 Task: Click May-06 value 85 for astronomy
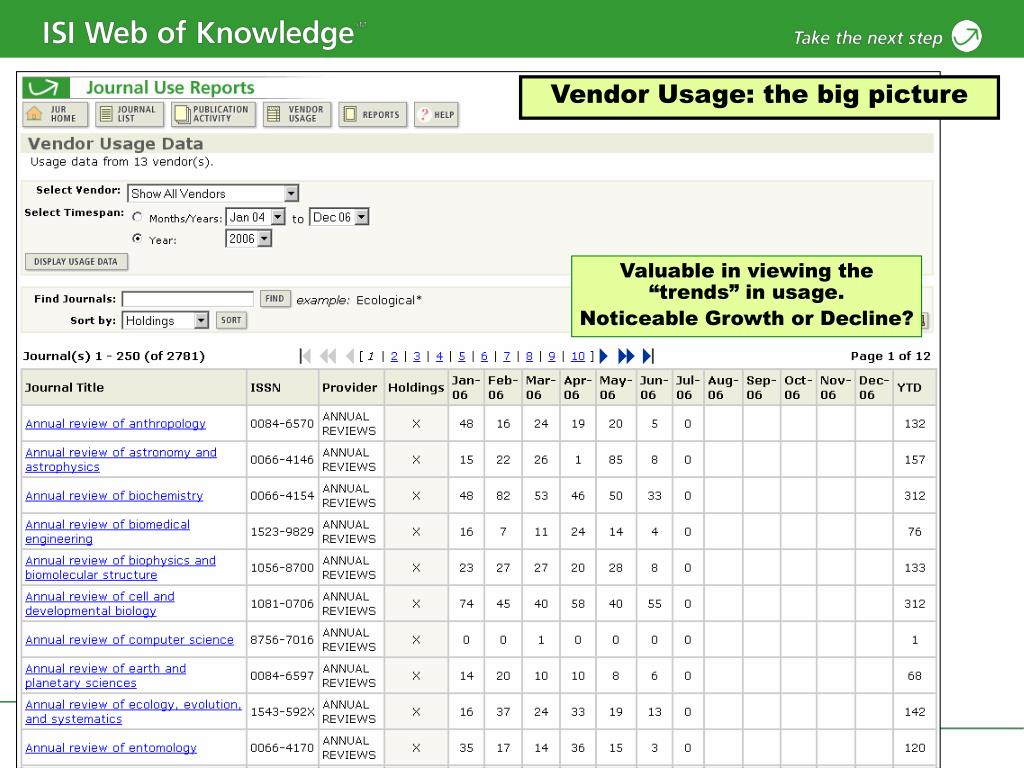616,459
